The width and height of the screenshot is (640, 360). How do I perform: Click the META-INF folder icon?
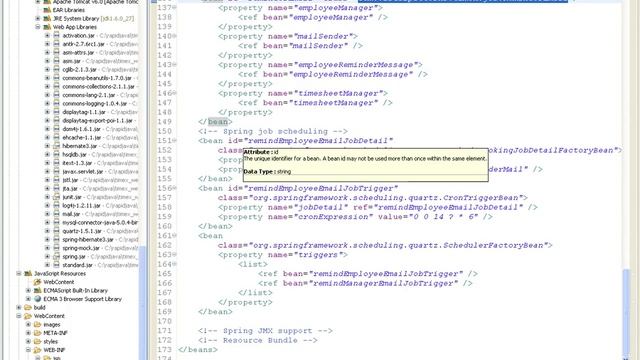tap(38, 333)
